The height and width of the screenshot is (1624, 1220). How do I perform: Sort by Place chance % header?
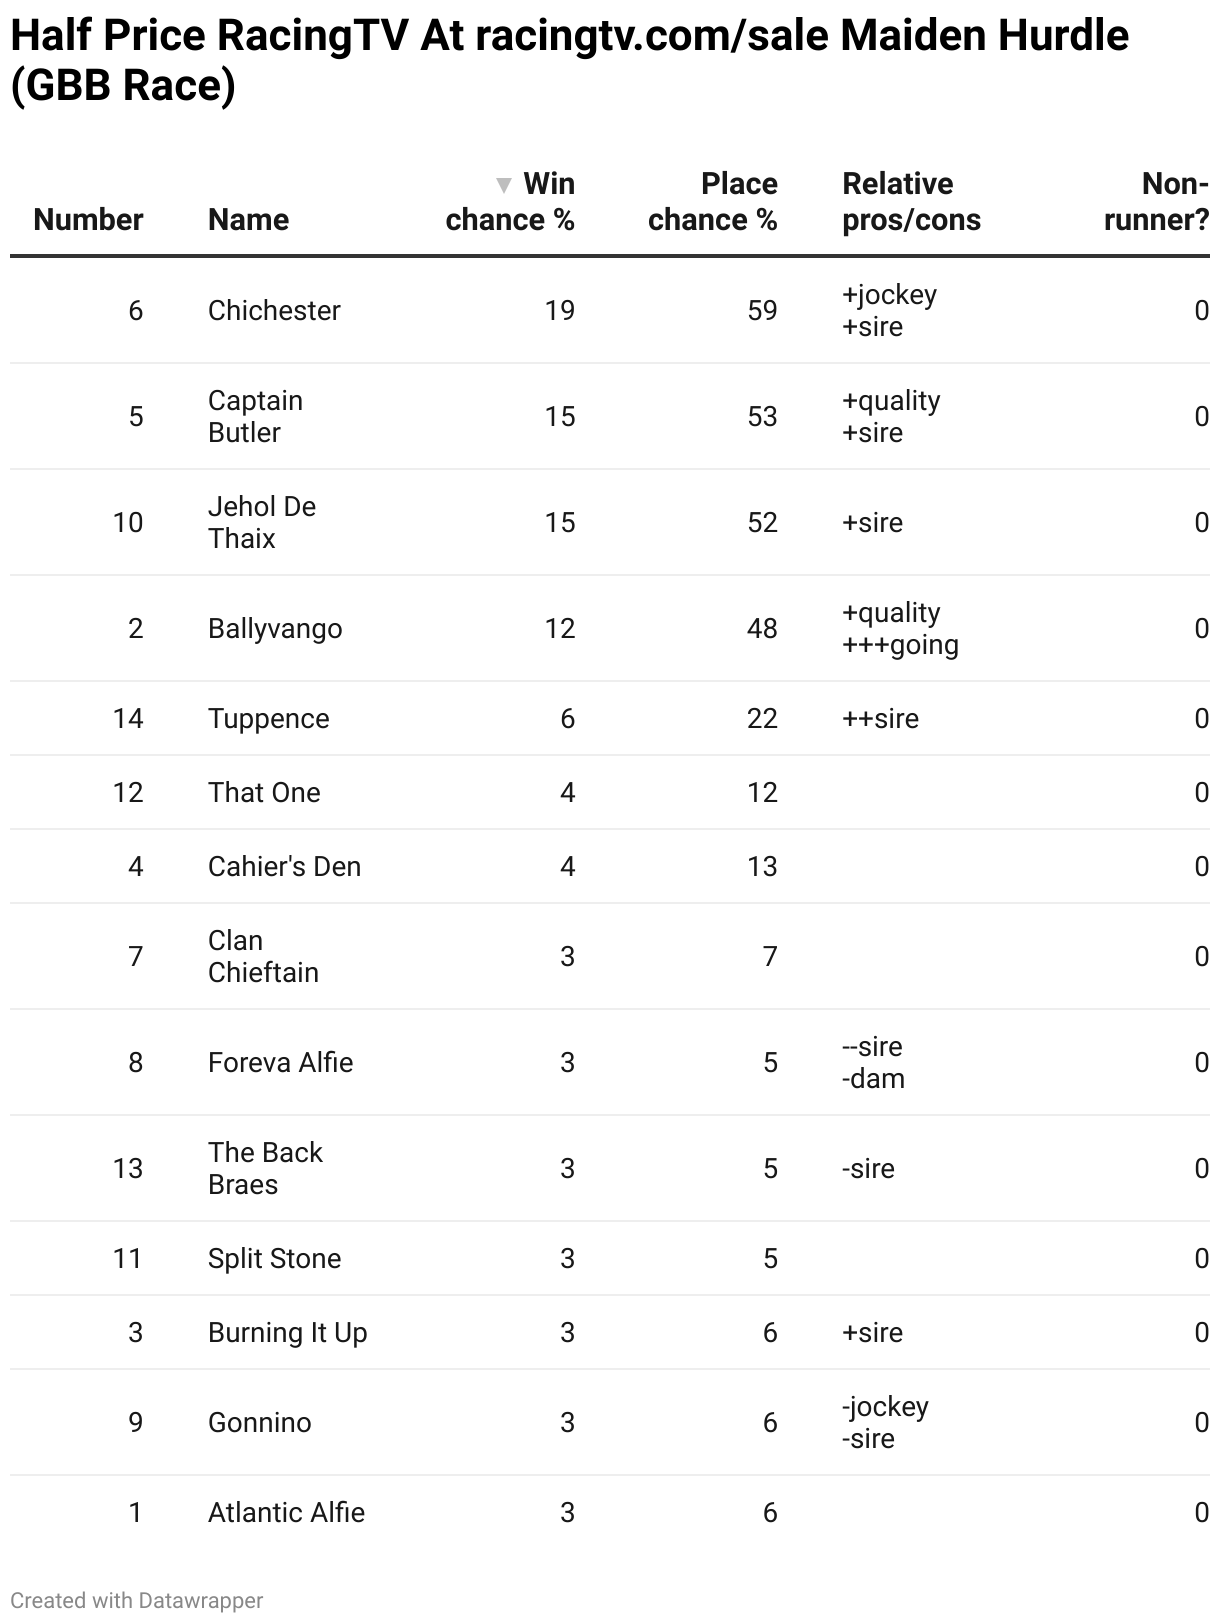click(712, 202)
